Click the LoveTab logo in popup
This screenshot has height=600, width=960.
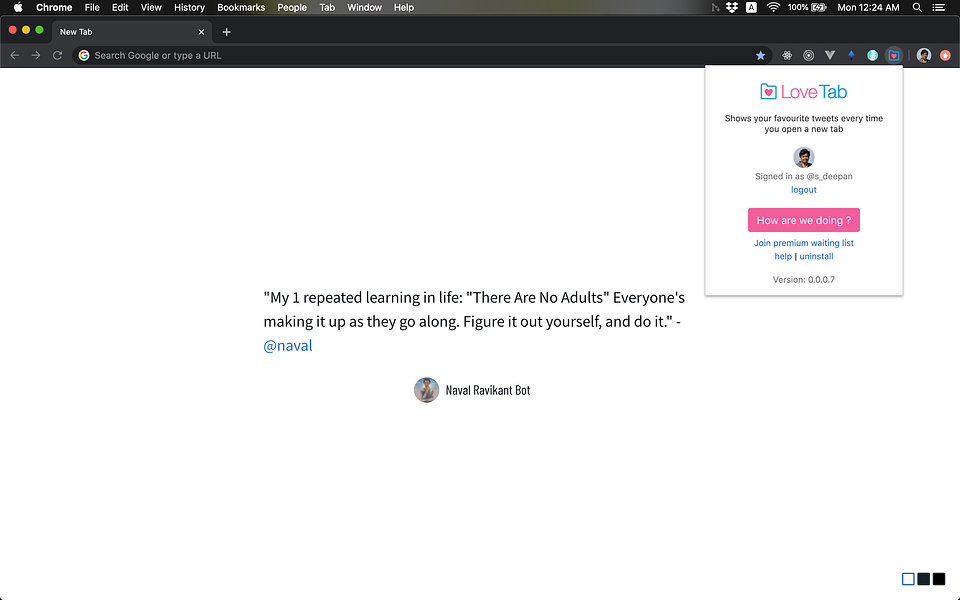pyautogui.click(x=803, y=92)
